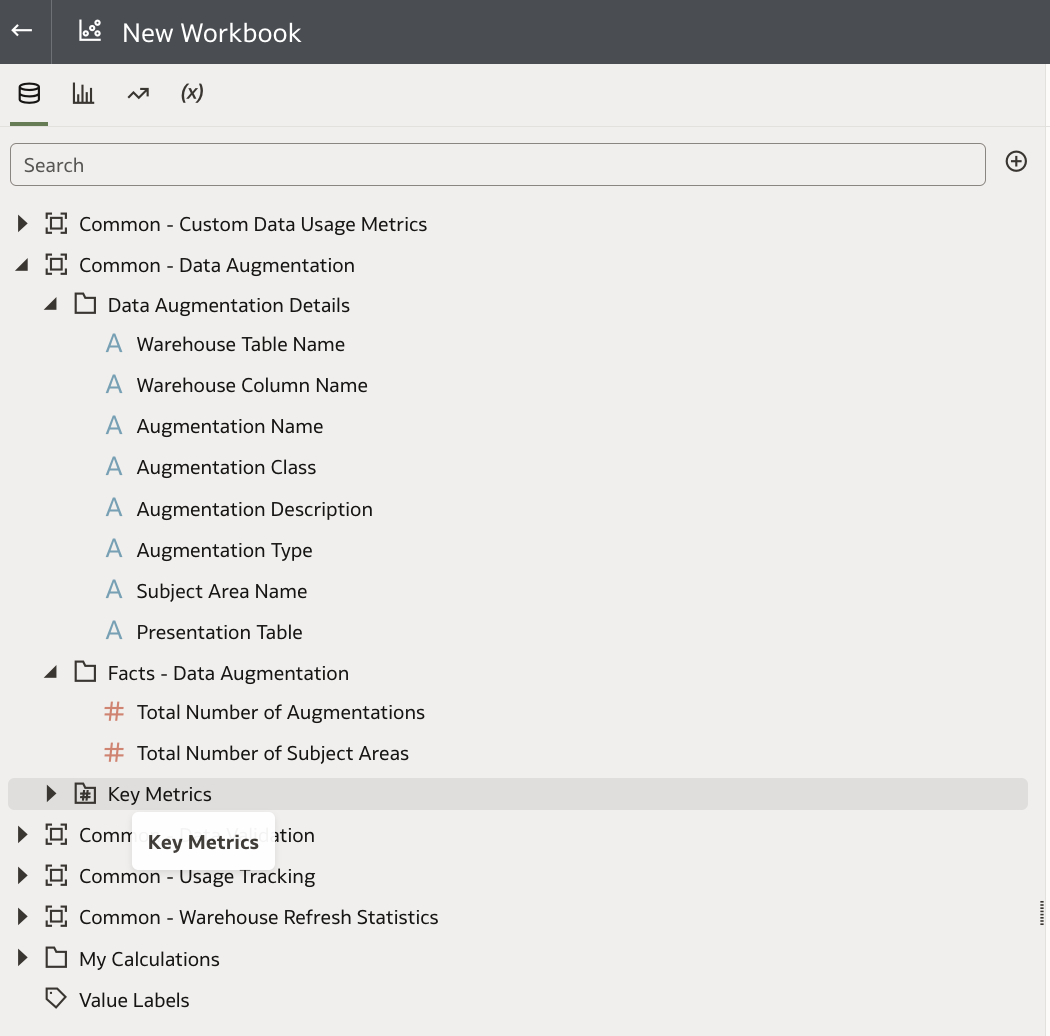Click the add data plus icon
Viewport: 1050px width, 1036px height.
tap(1016, 162)
